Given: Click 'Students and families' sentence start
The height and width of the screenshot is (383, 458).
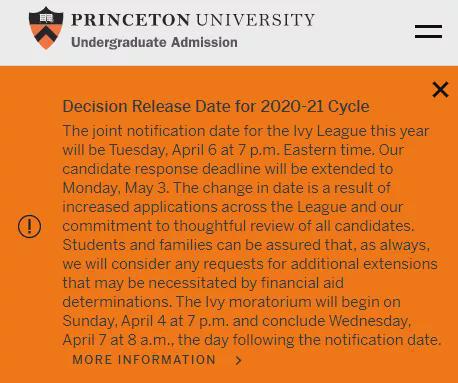Looking at the screenshot, I should (x=138, y=245).
